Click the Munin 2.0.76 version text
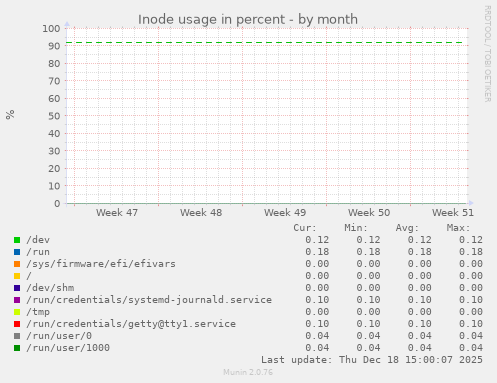The width and height of the screenshot is (497, 383). pyautogui.click(x=248, y=372)
